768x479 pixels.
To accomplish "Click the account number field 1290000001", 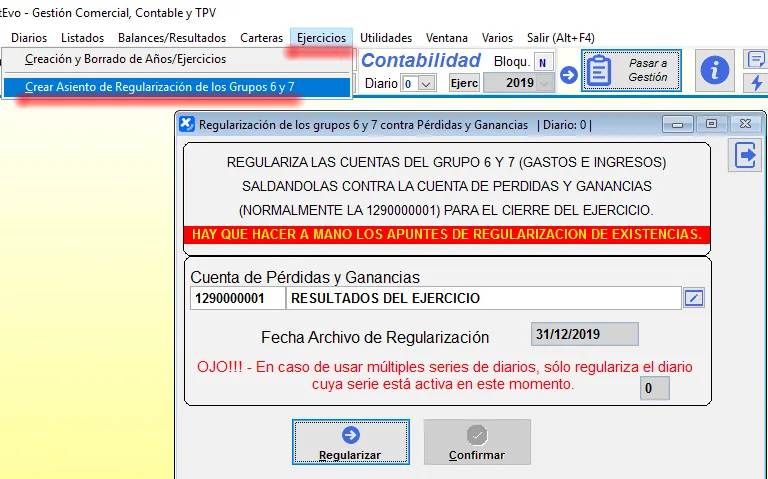I will (237, 298).
